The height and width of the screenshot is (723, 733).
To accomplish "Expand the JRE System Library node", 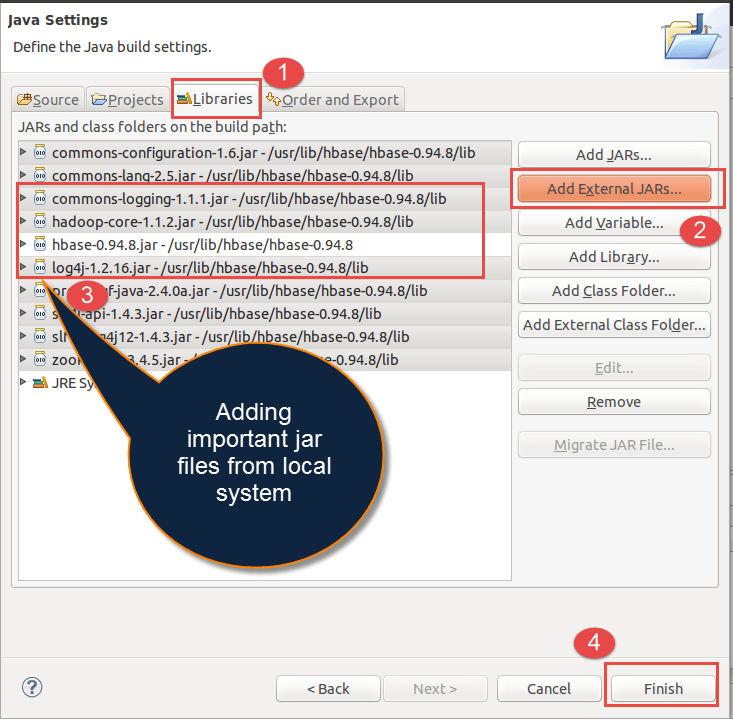I will click(x=24, y=382).
